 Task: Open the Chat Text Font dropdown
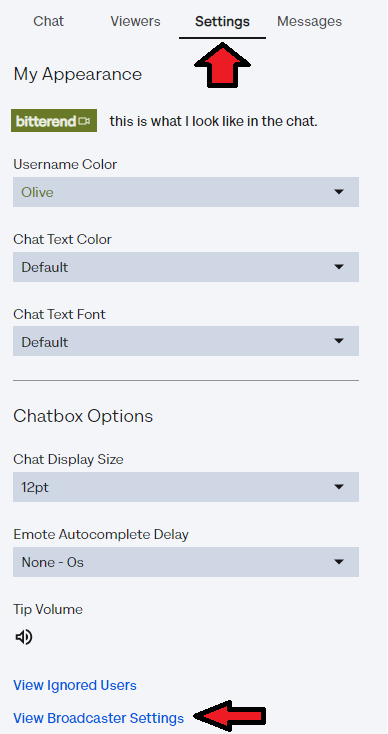pos(186,341)
